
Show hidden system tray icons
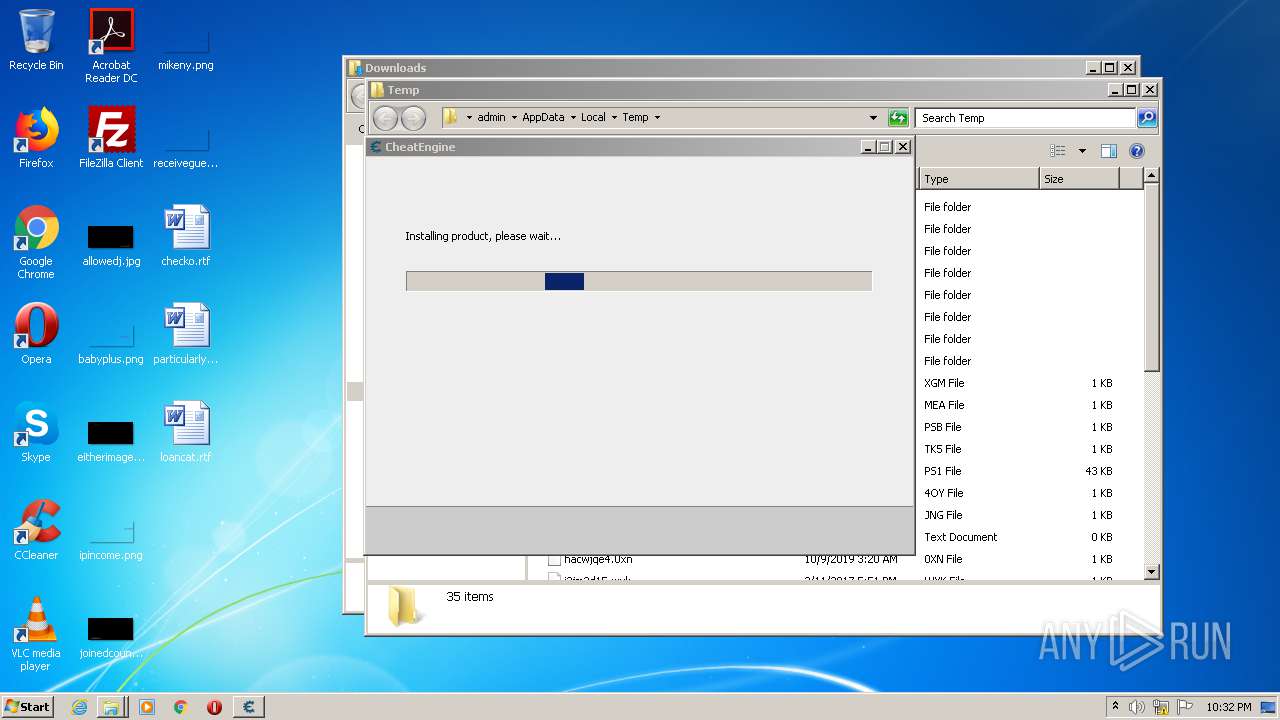[x=1116, y=707]
